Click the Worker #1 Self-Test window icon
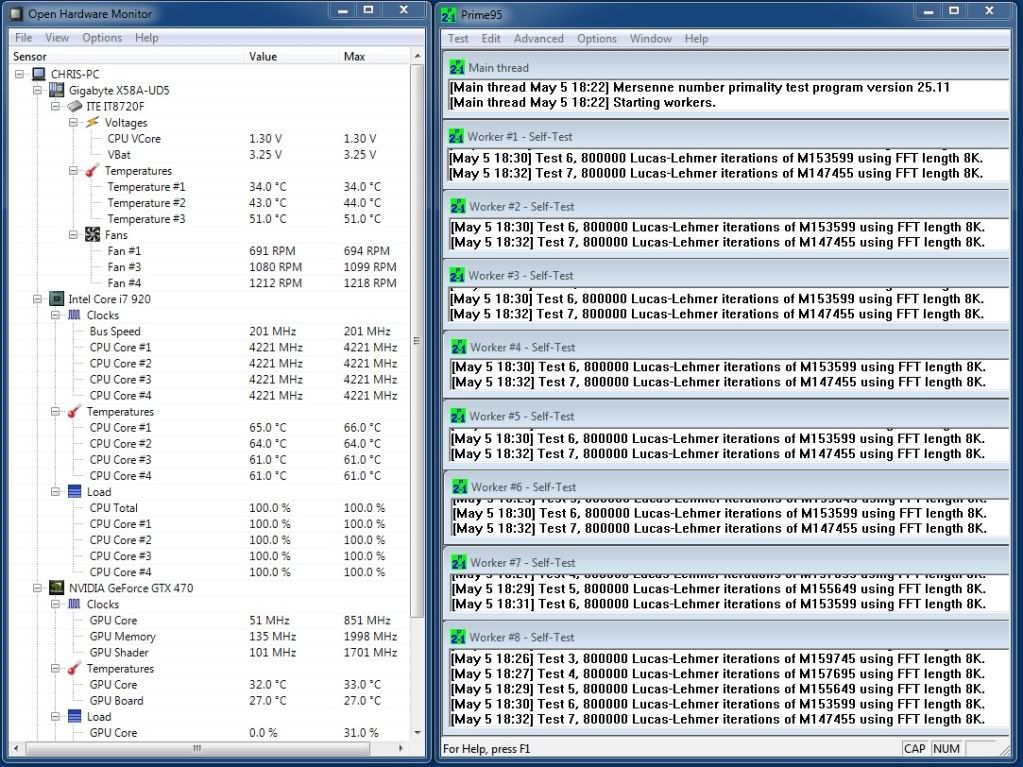 457,136
